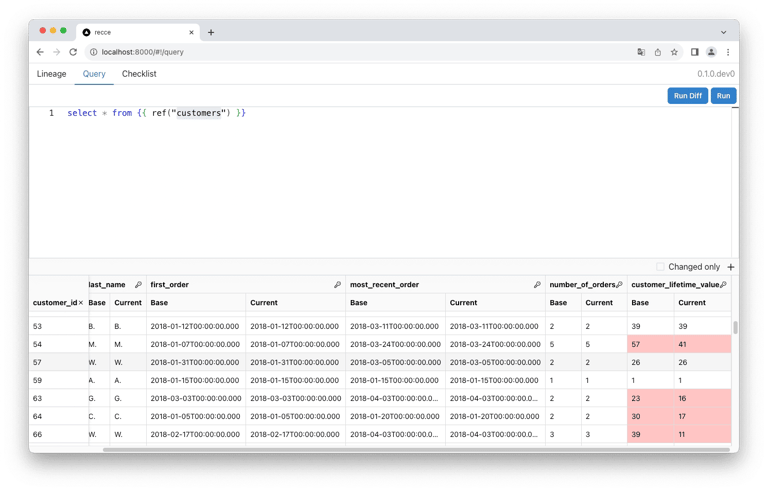Click the number_of_orders column header
This screenshot has height=491, width=768.
click(582, 285)
